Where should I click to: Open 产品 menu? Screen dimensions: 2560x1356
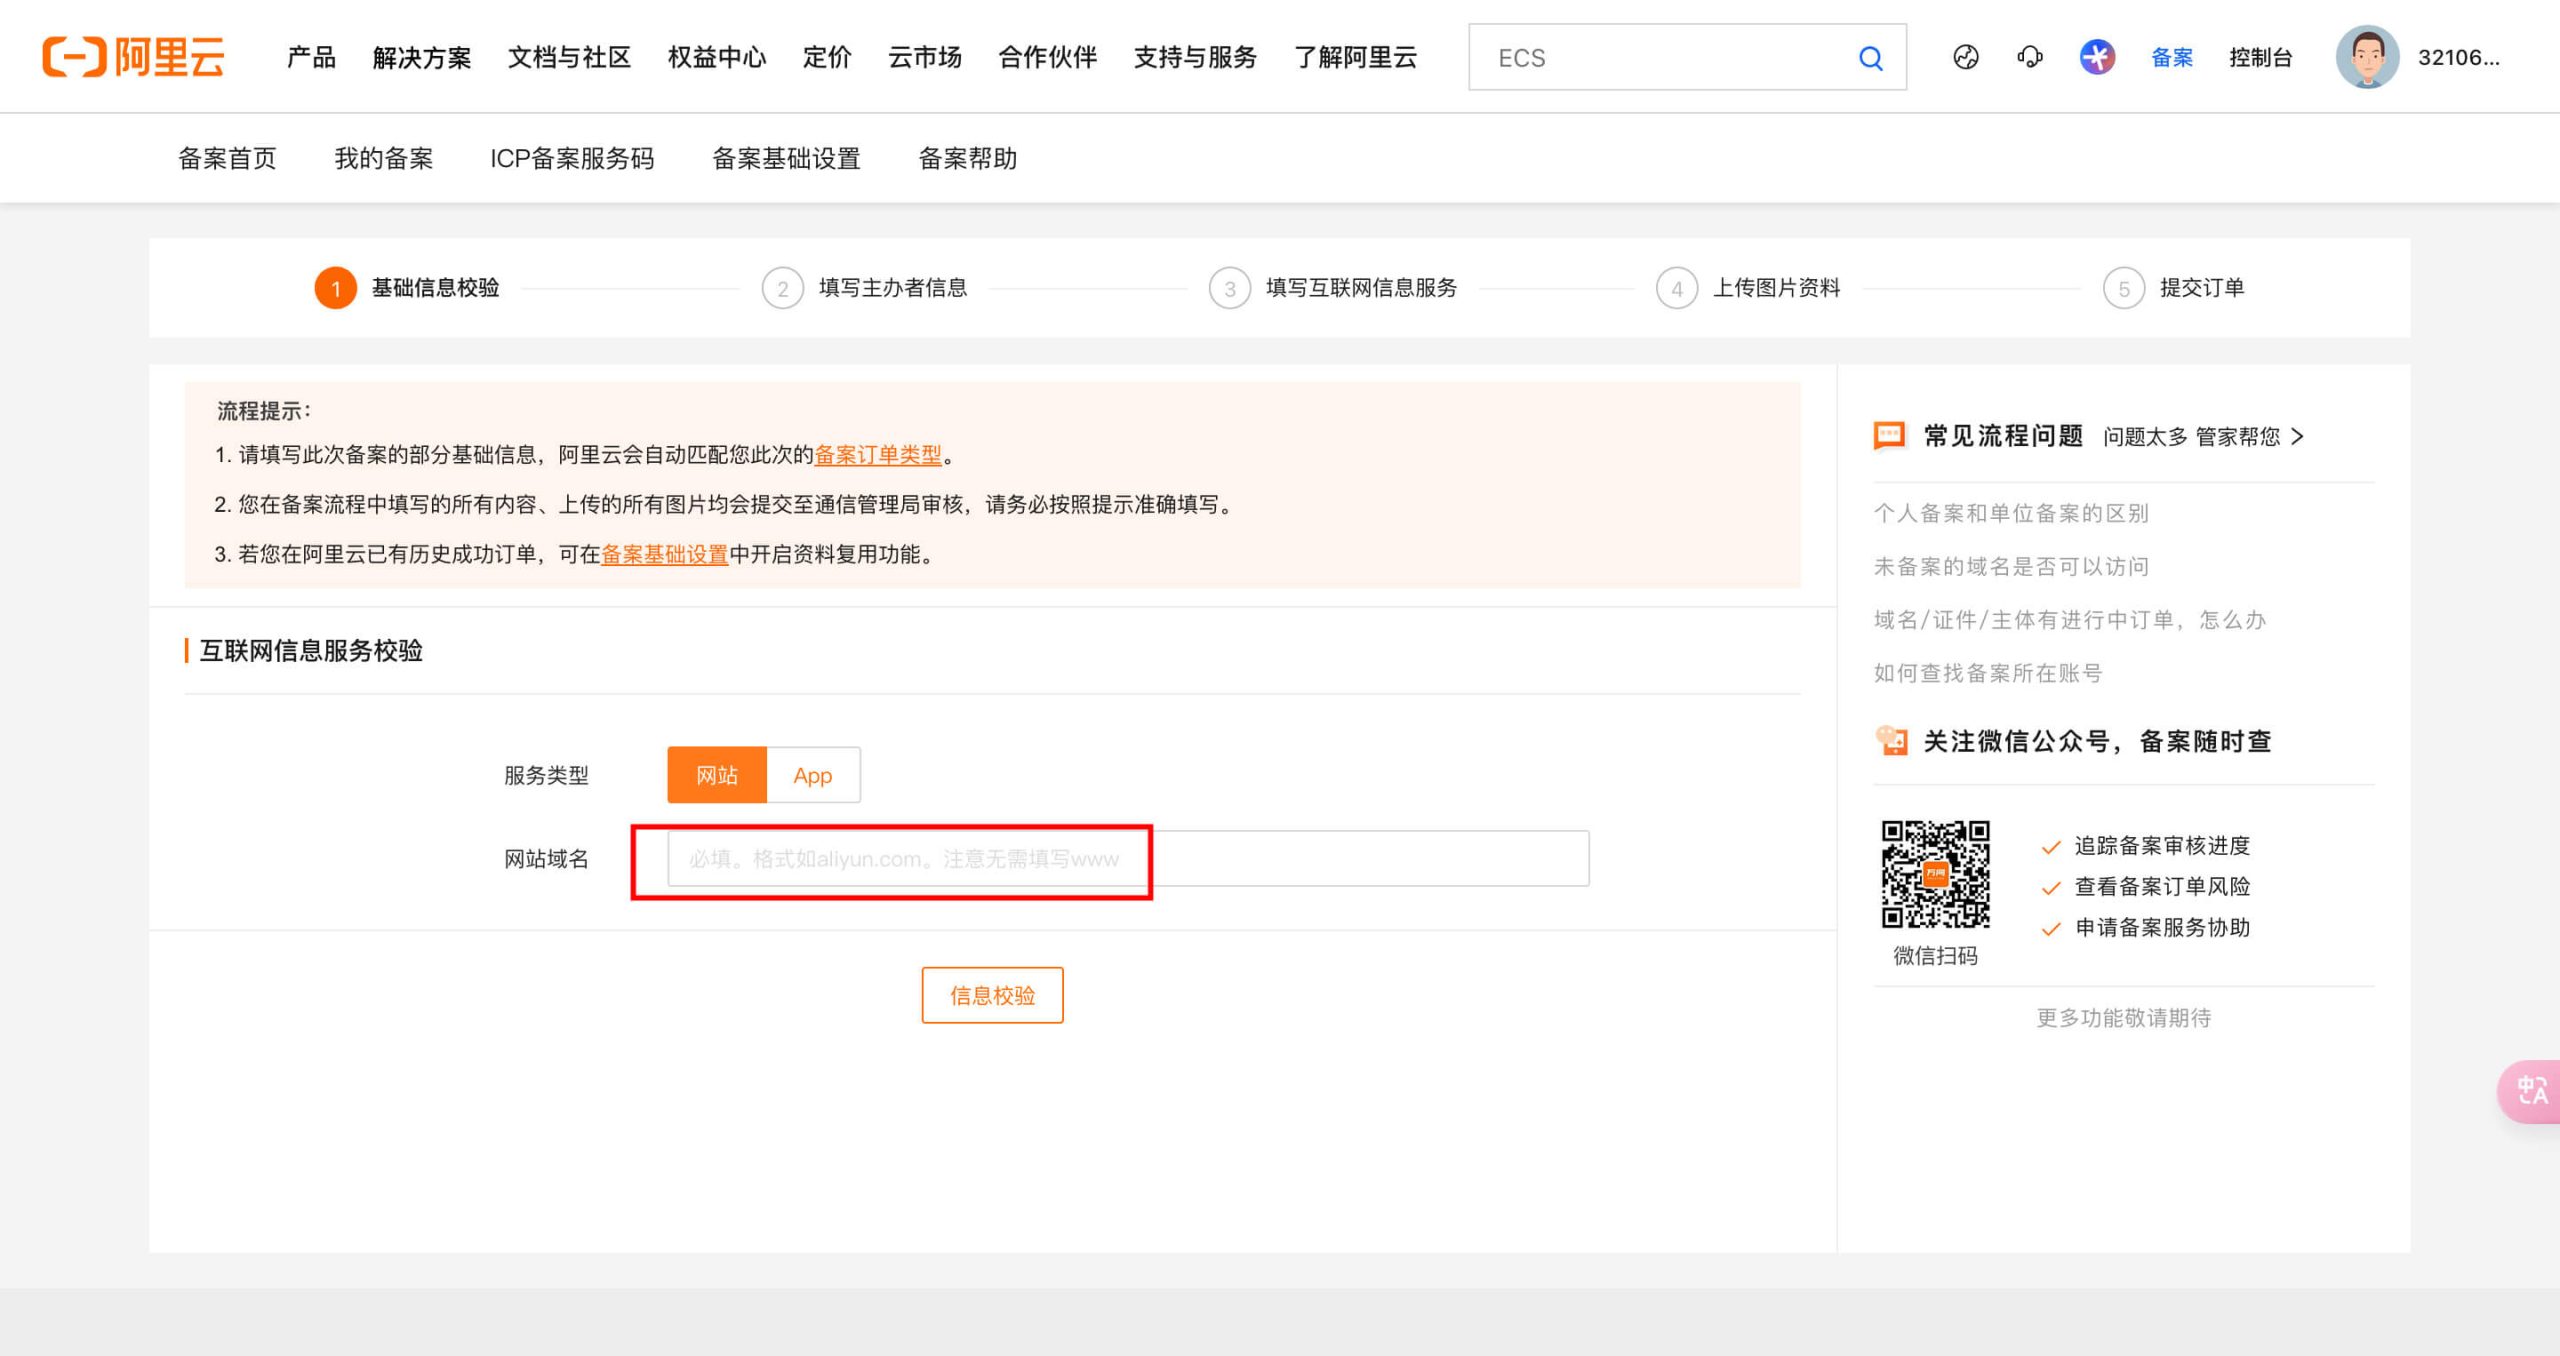tap(311, 57)
